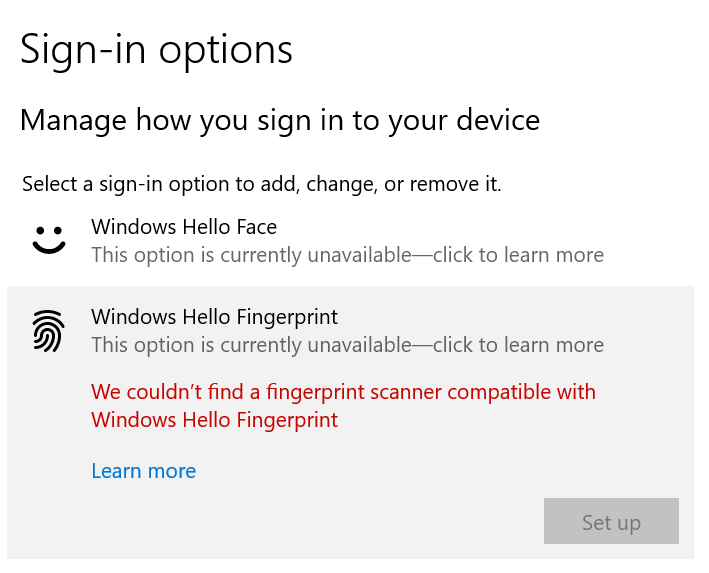Click the word "options" in the page title
Screen dimensions: 709x573
point(226,52)
